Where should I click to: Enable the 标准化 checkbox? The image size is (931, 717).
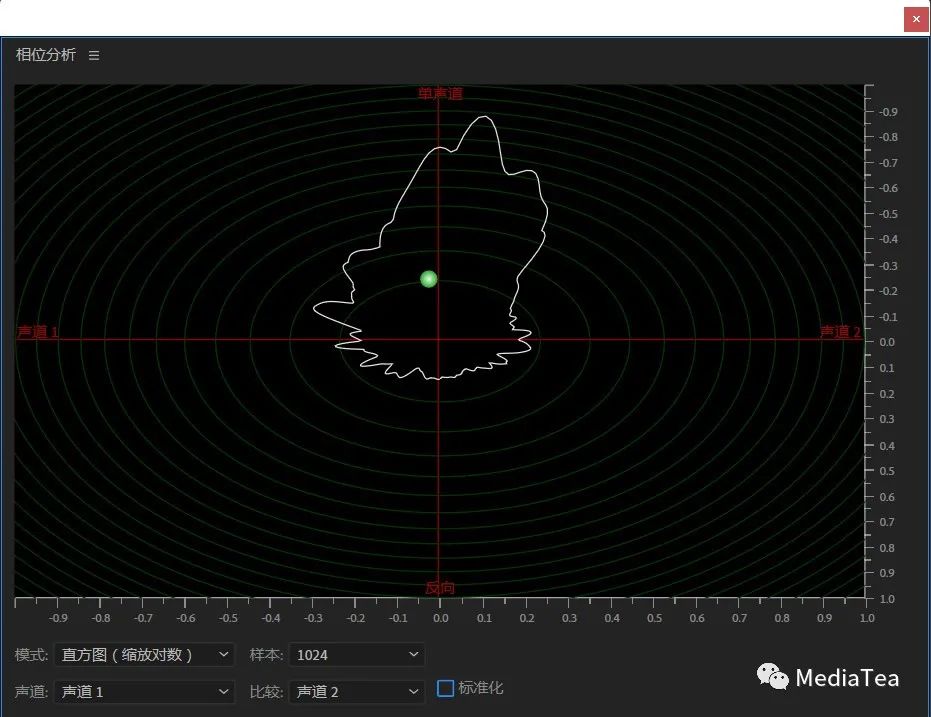pyautogui.click(x=445, y=688)
